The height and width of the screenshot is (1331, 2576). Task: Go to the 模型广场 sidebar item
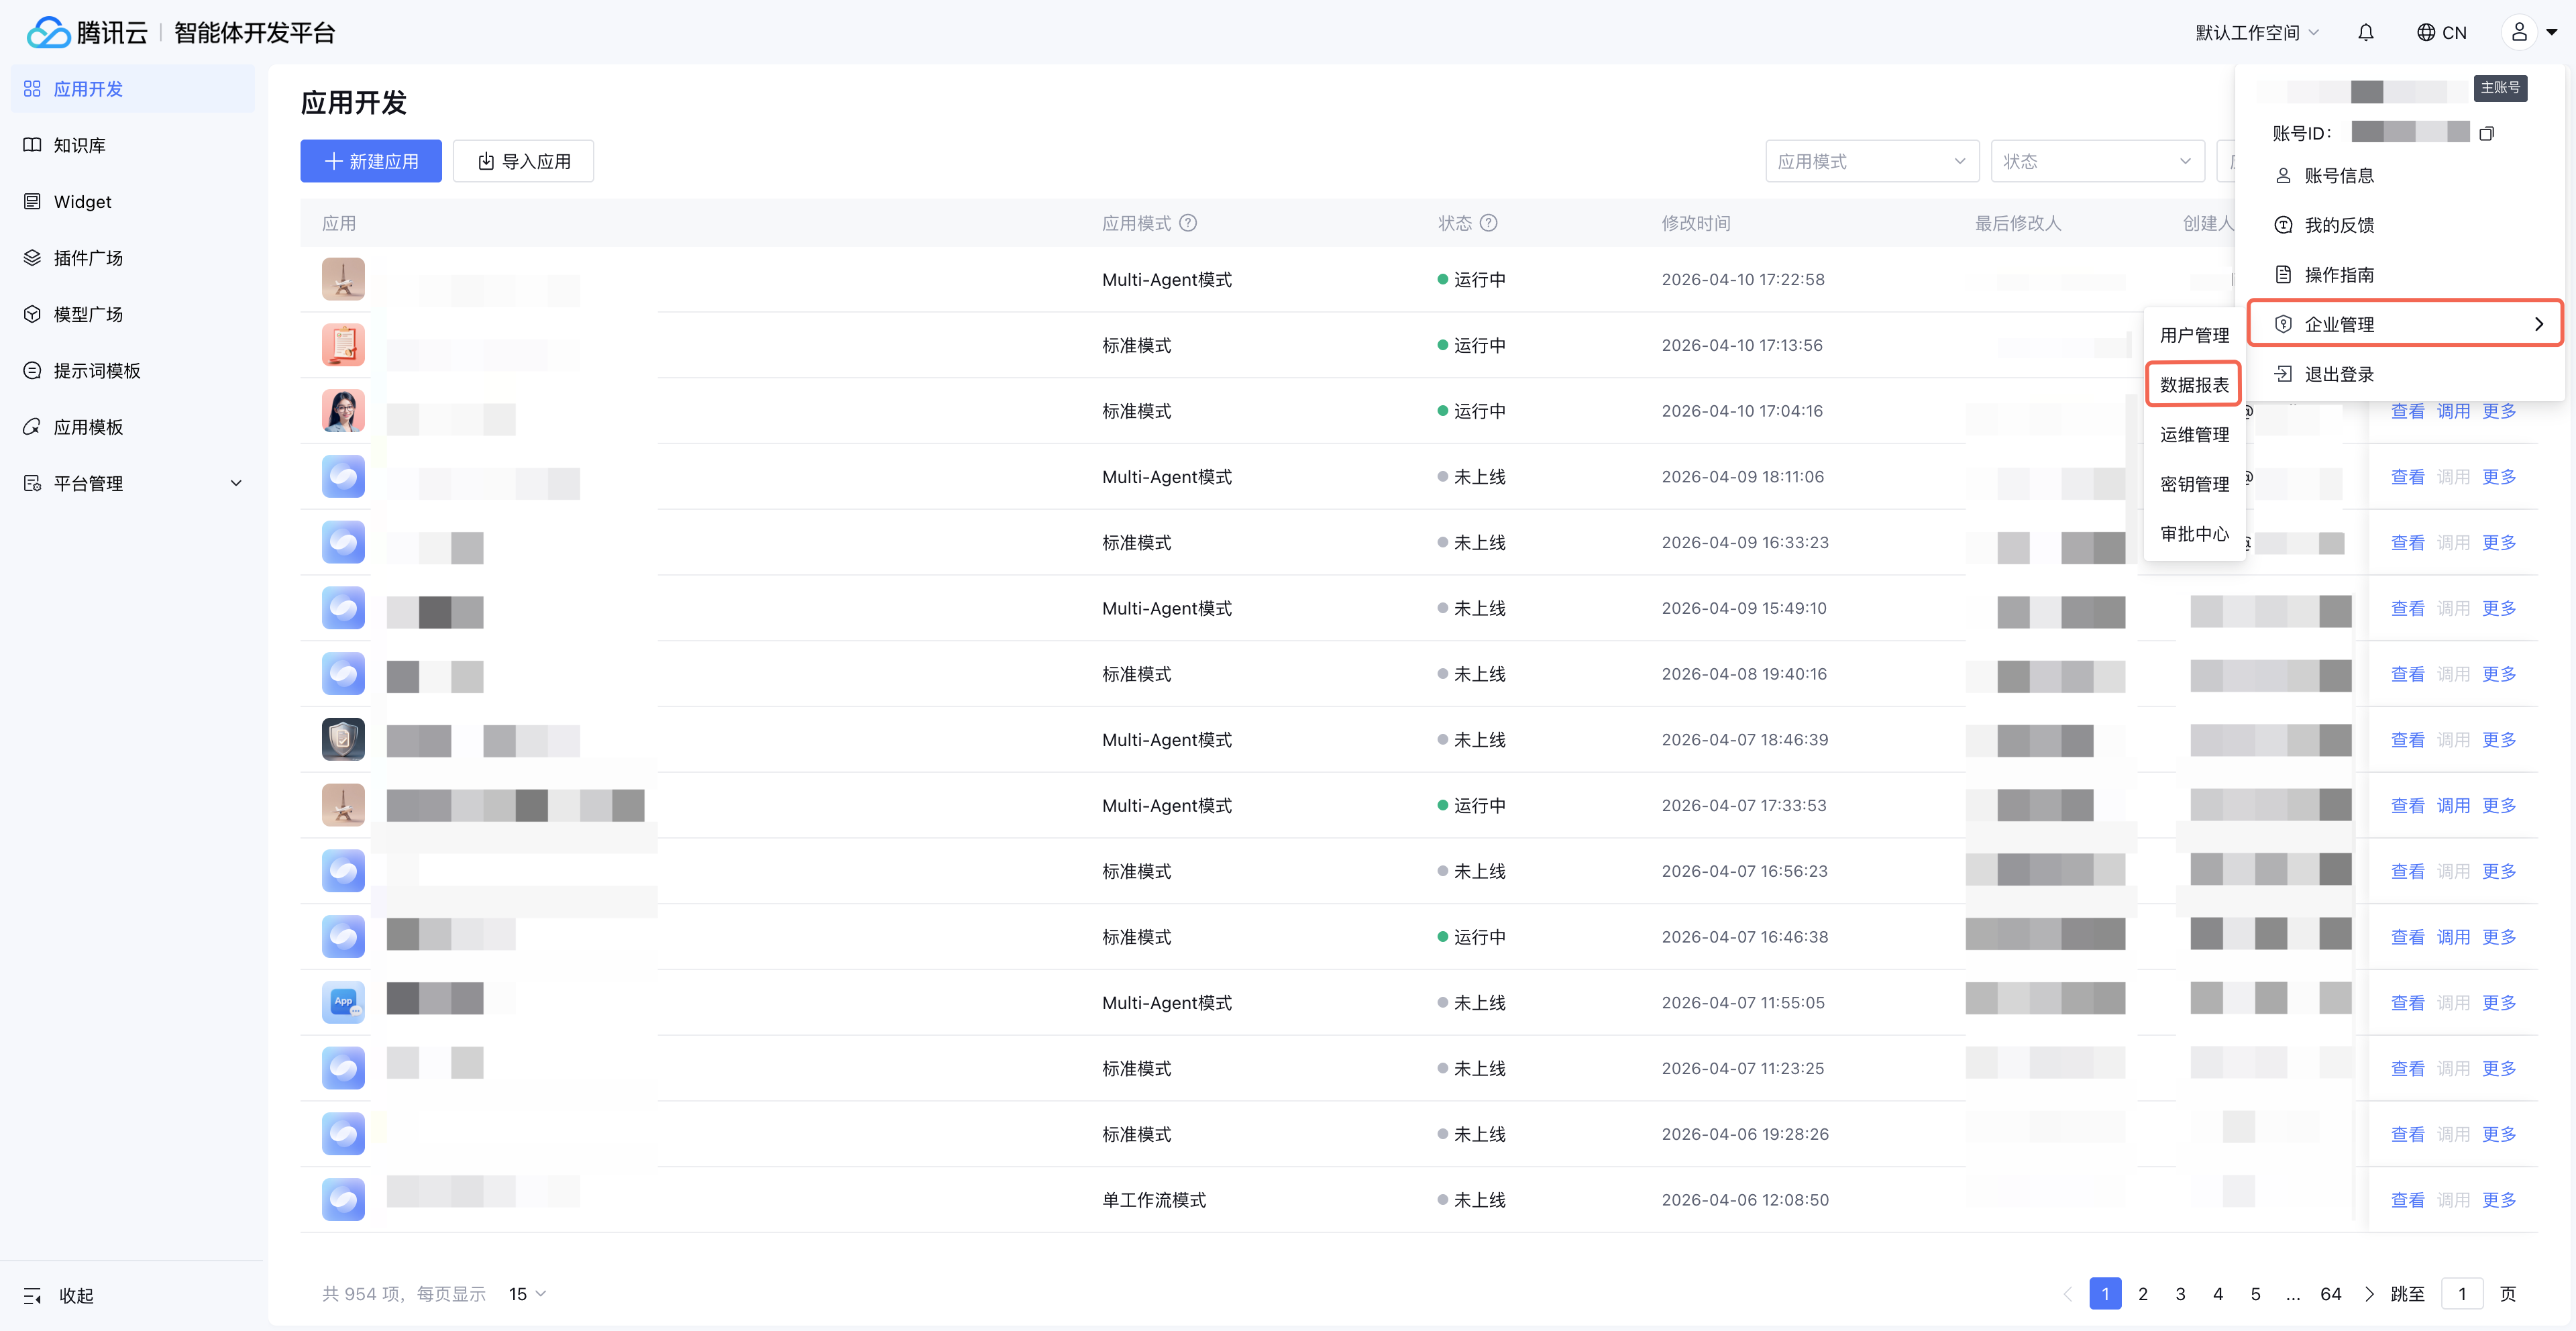(x=88, y=314)
